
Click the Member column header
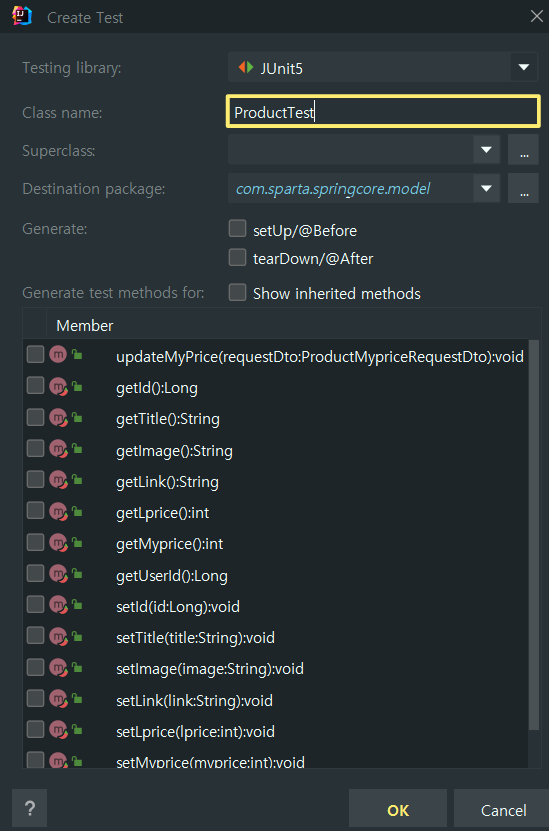coord(85,325)
